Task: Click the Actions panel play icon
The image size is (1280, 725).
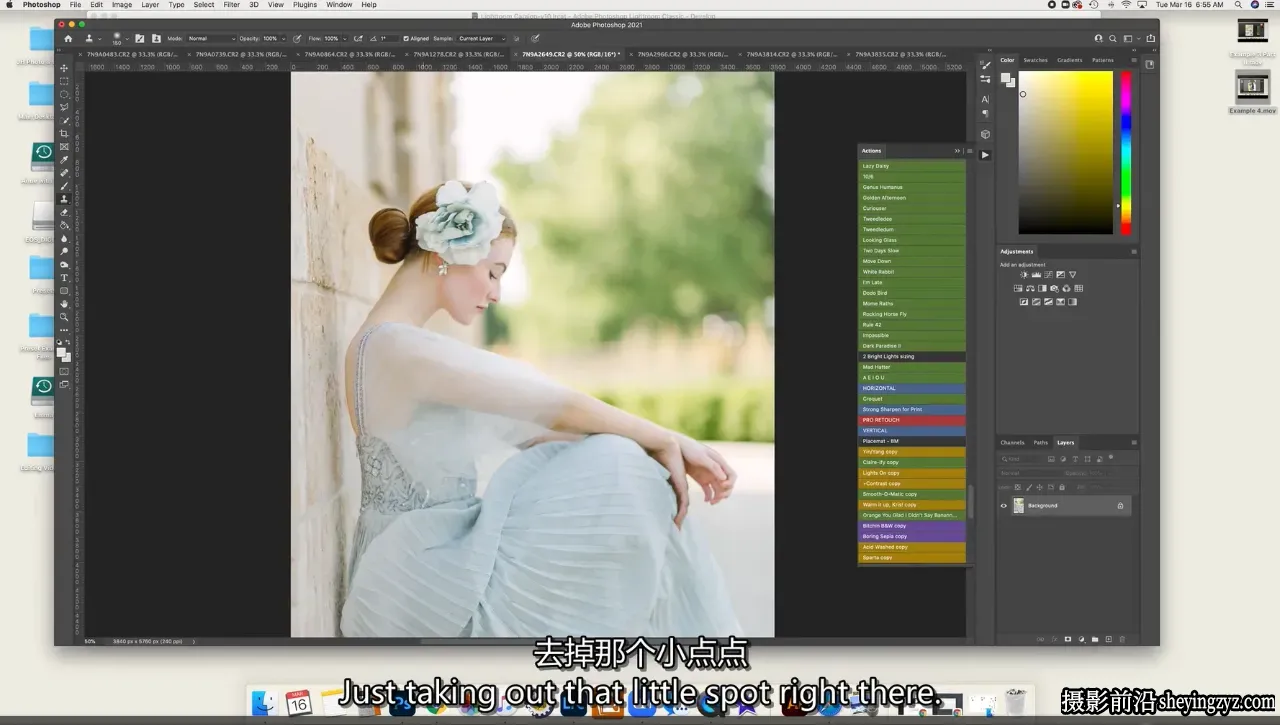Action: pyautogui.click(x=985, y=155)
